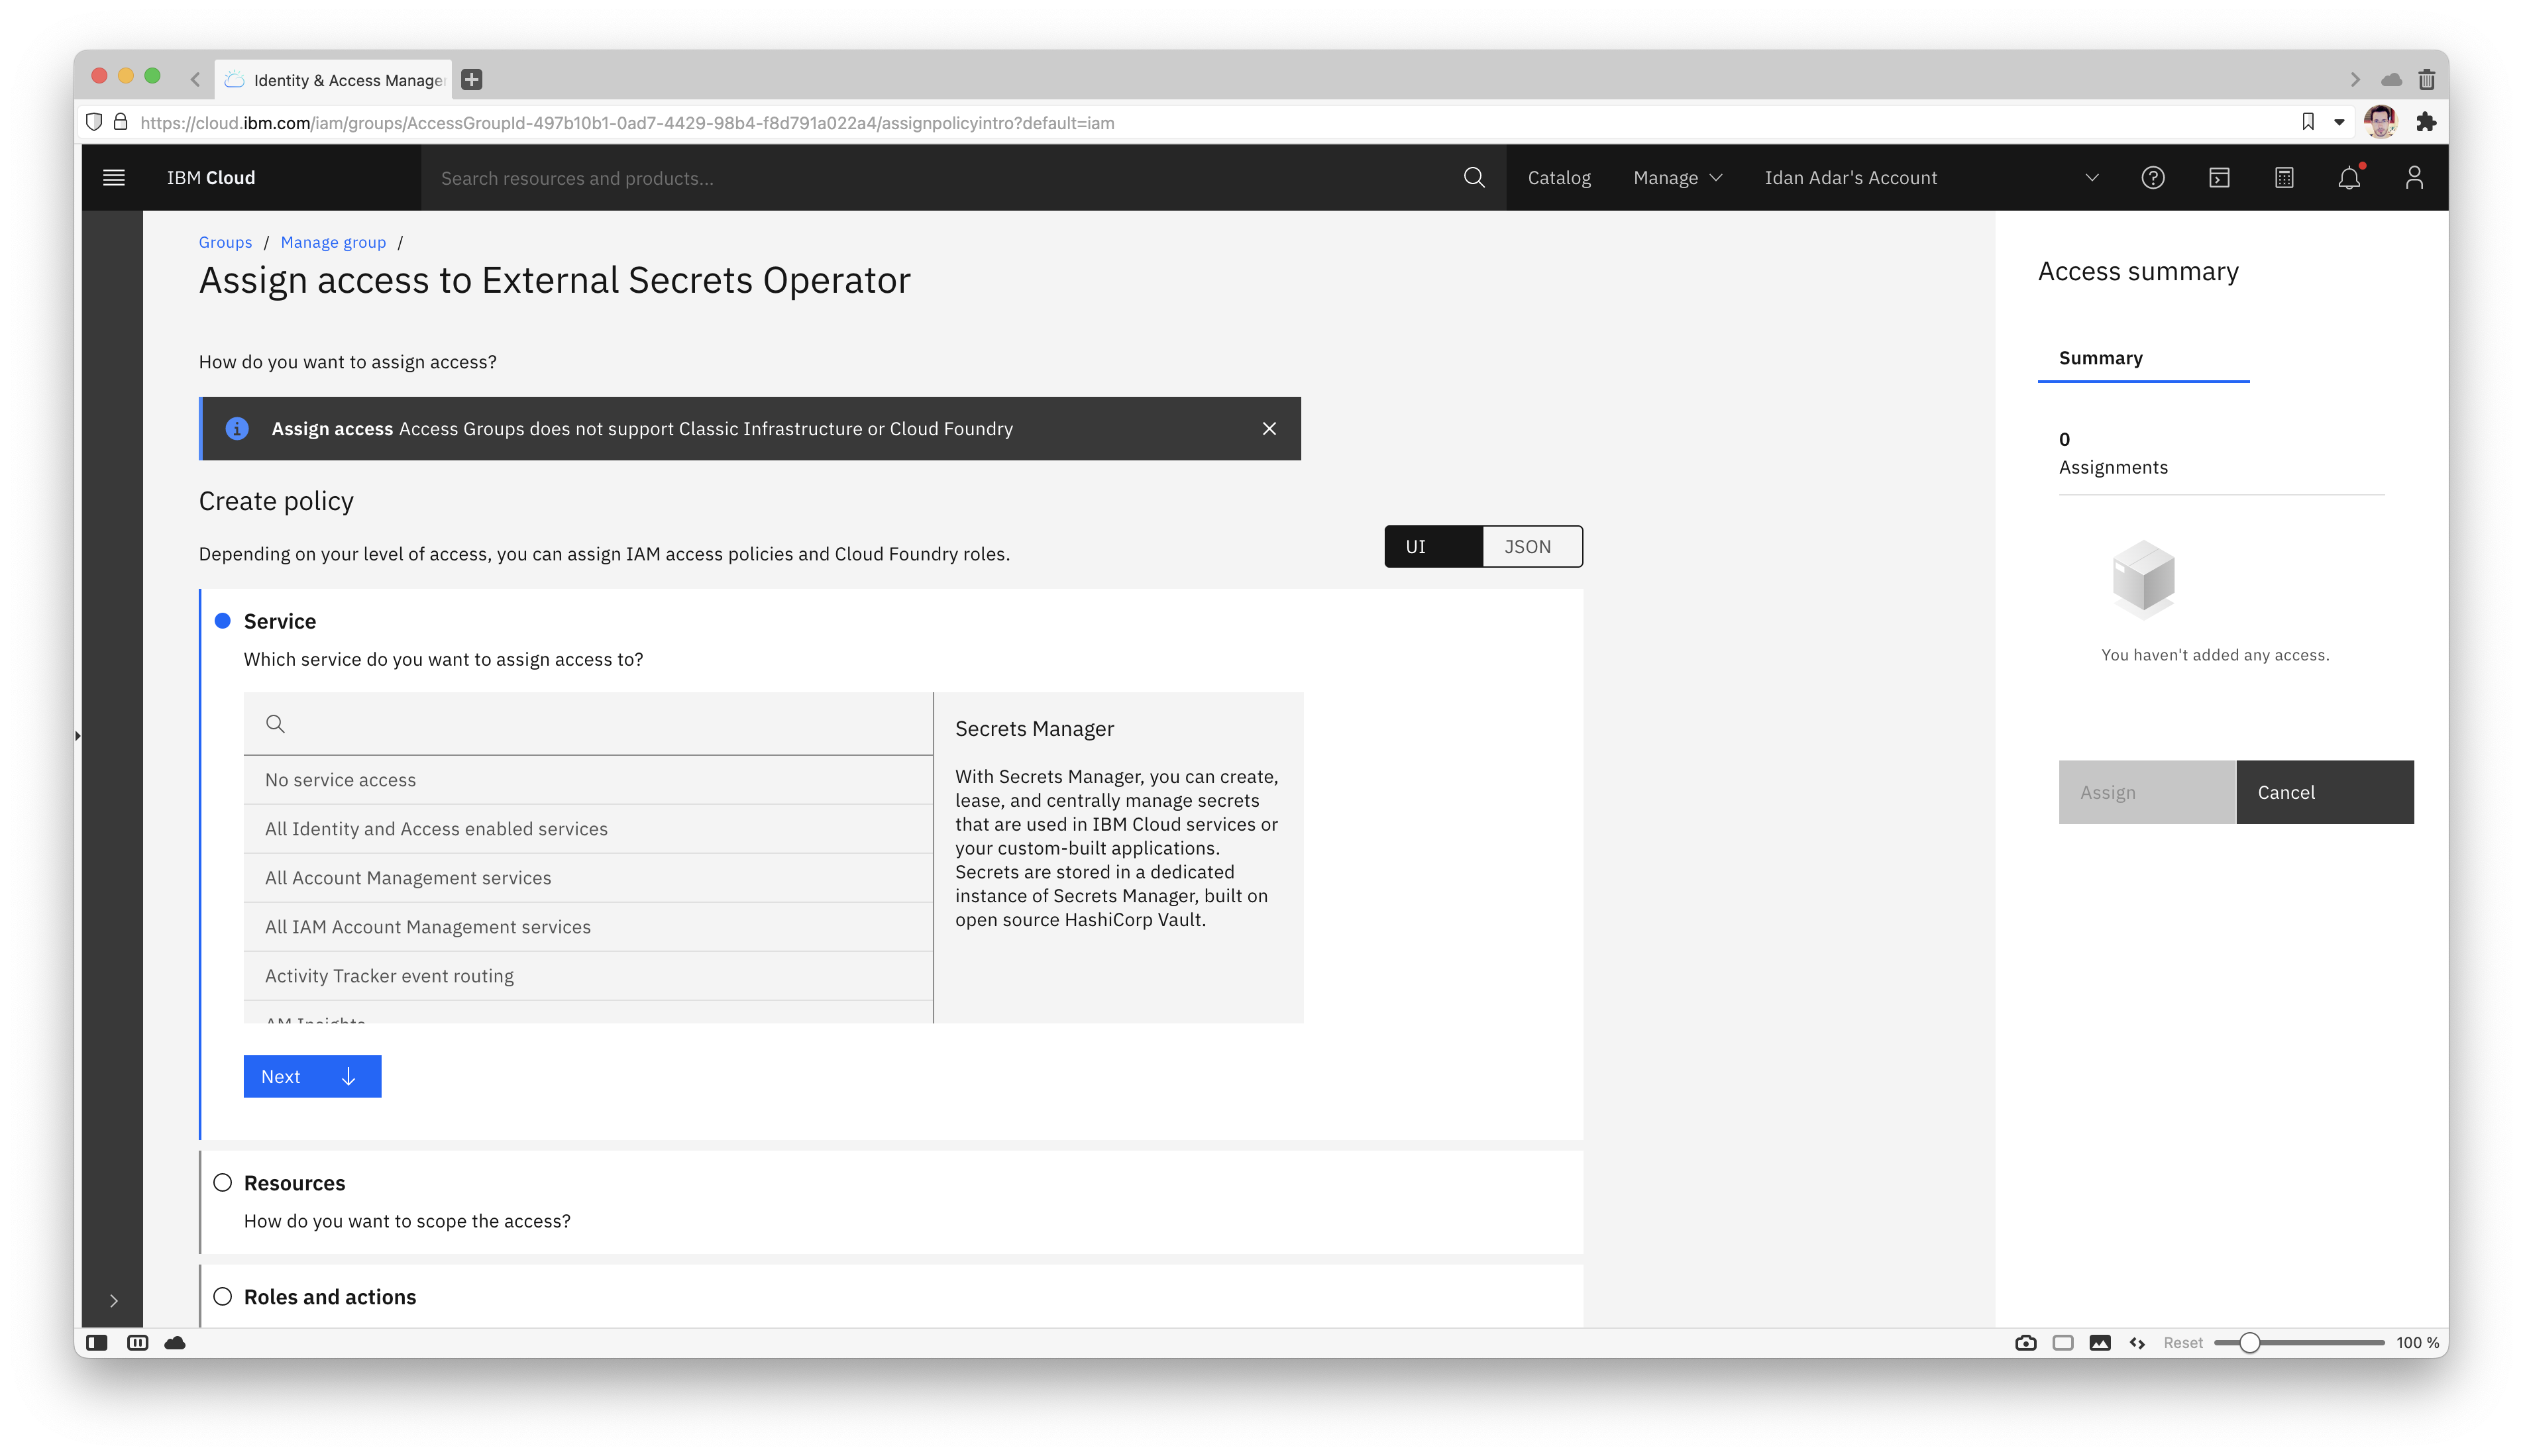The height and width of the screenshot is (1456, 2523).
Task: Open the account switcher dropdown chevron
Action: pyautogui.click(x=2091, y=178)
